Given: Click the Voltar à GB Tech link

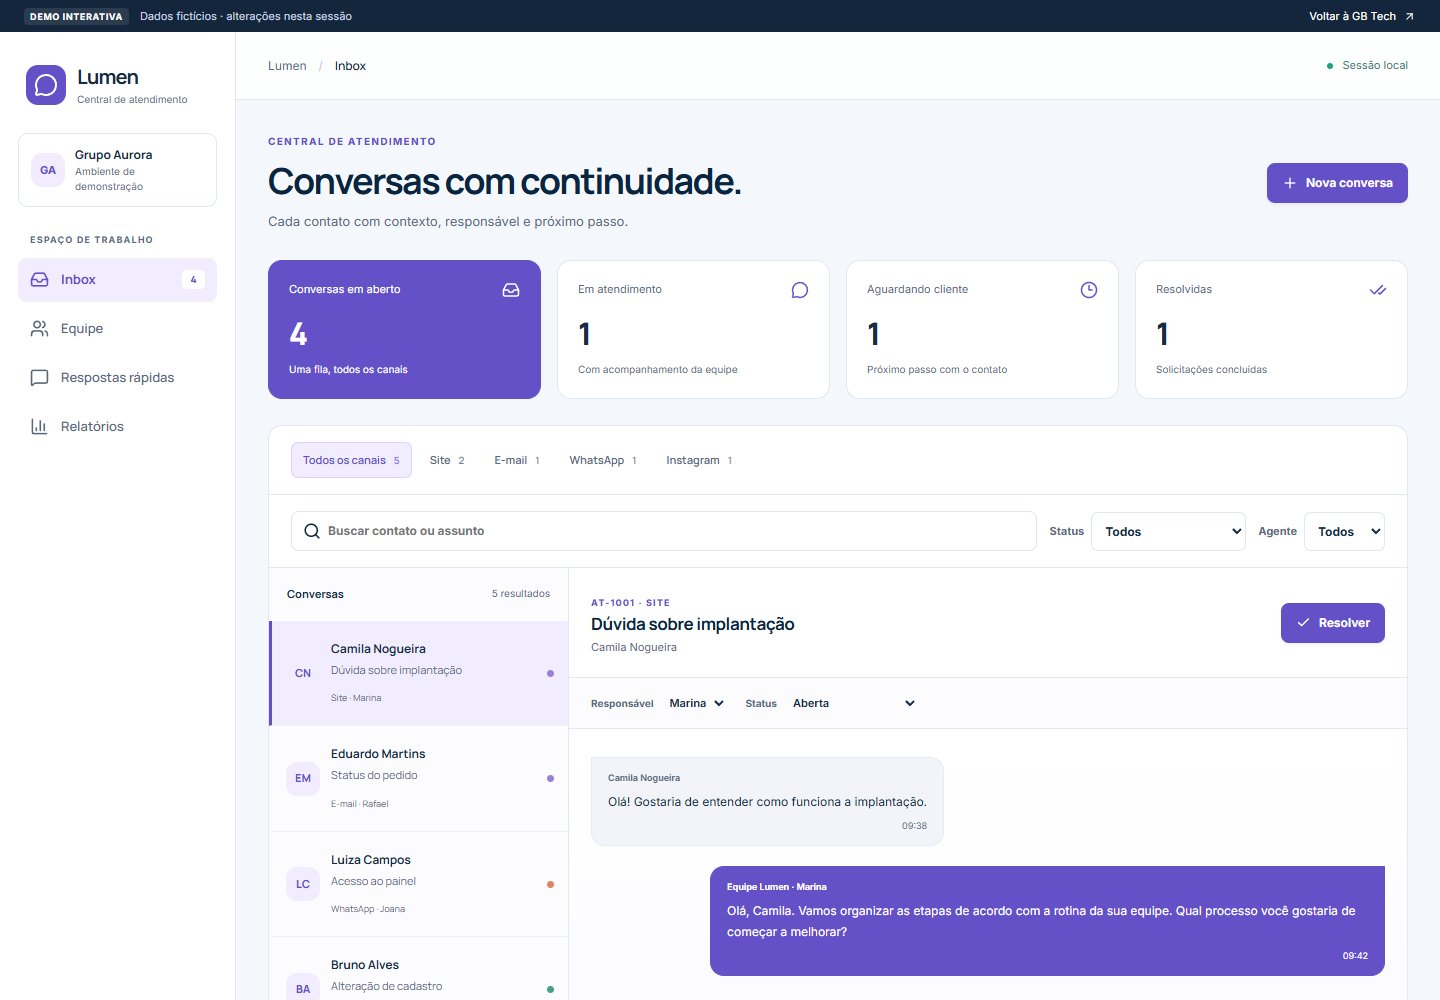Looking at the screenshot, I should pyautogui.click(x=1362, y=16).
